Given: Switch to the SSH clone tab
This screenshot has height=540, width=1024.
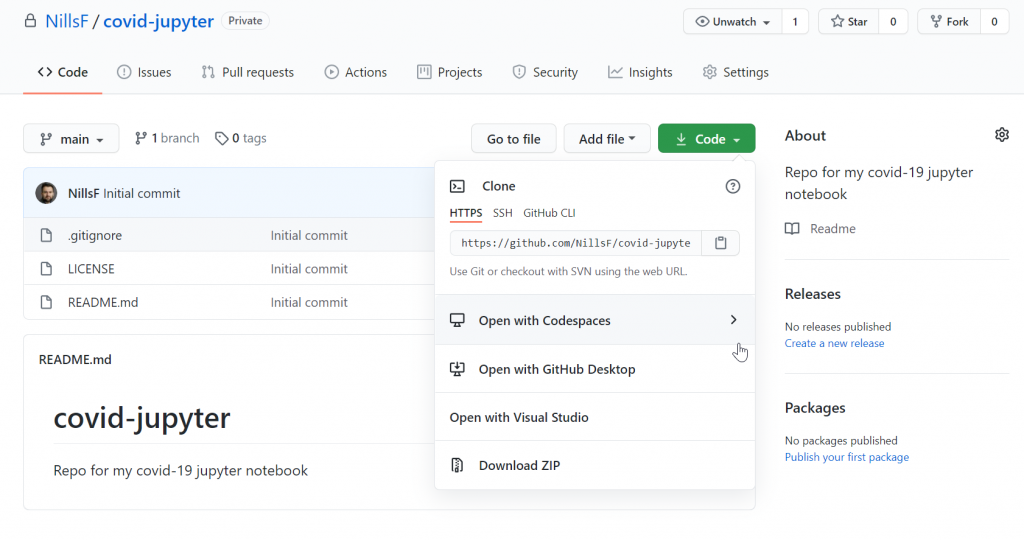Looking at the screenshot, I should coord(503,213).
